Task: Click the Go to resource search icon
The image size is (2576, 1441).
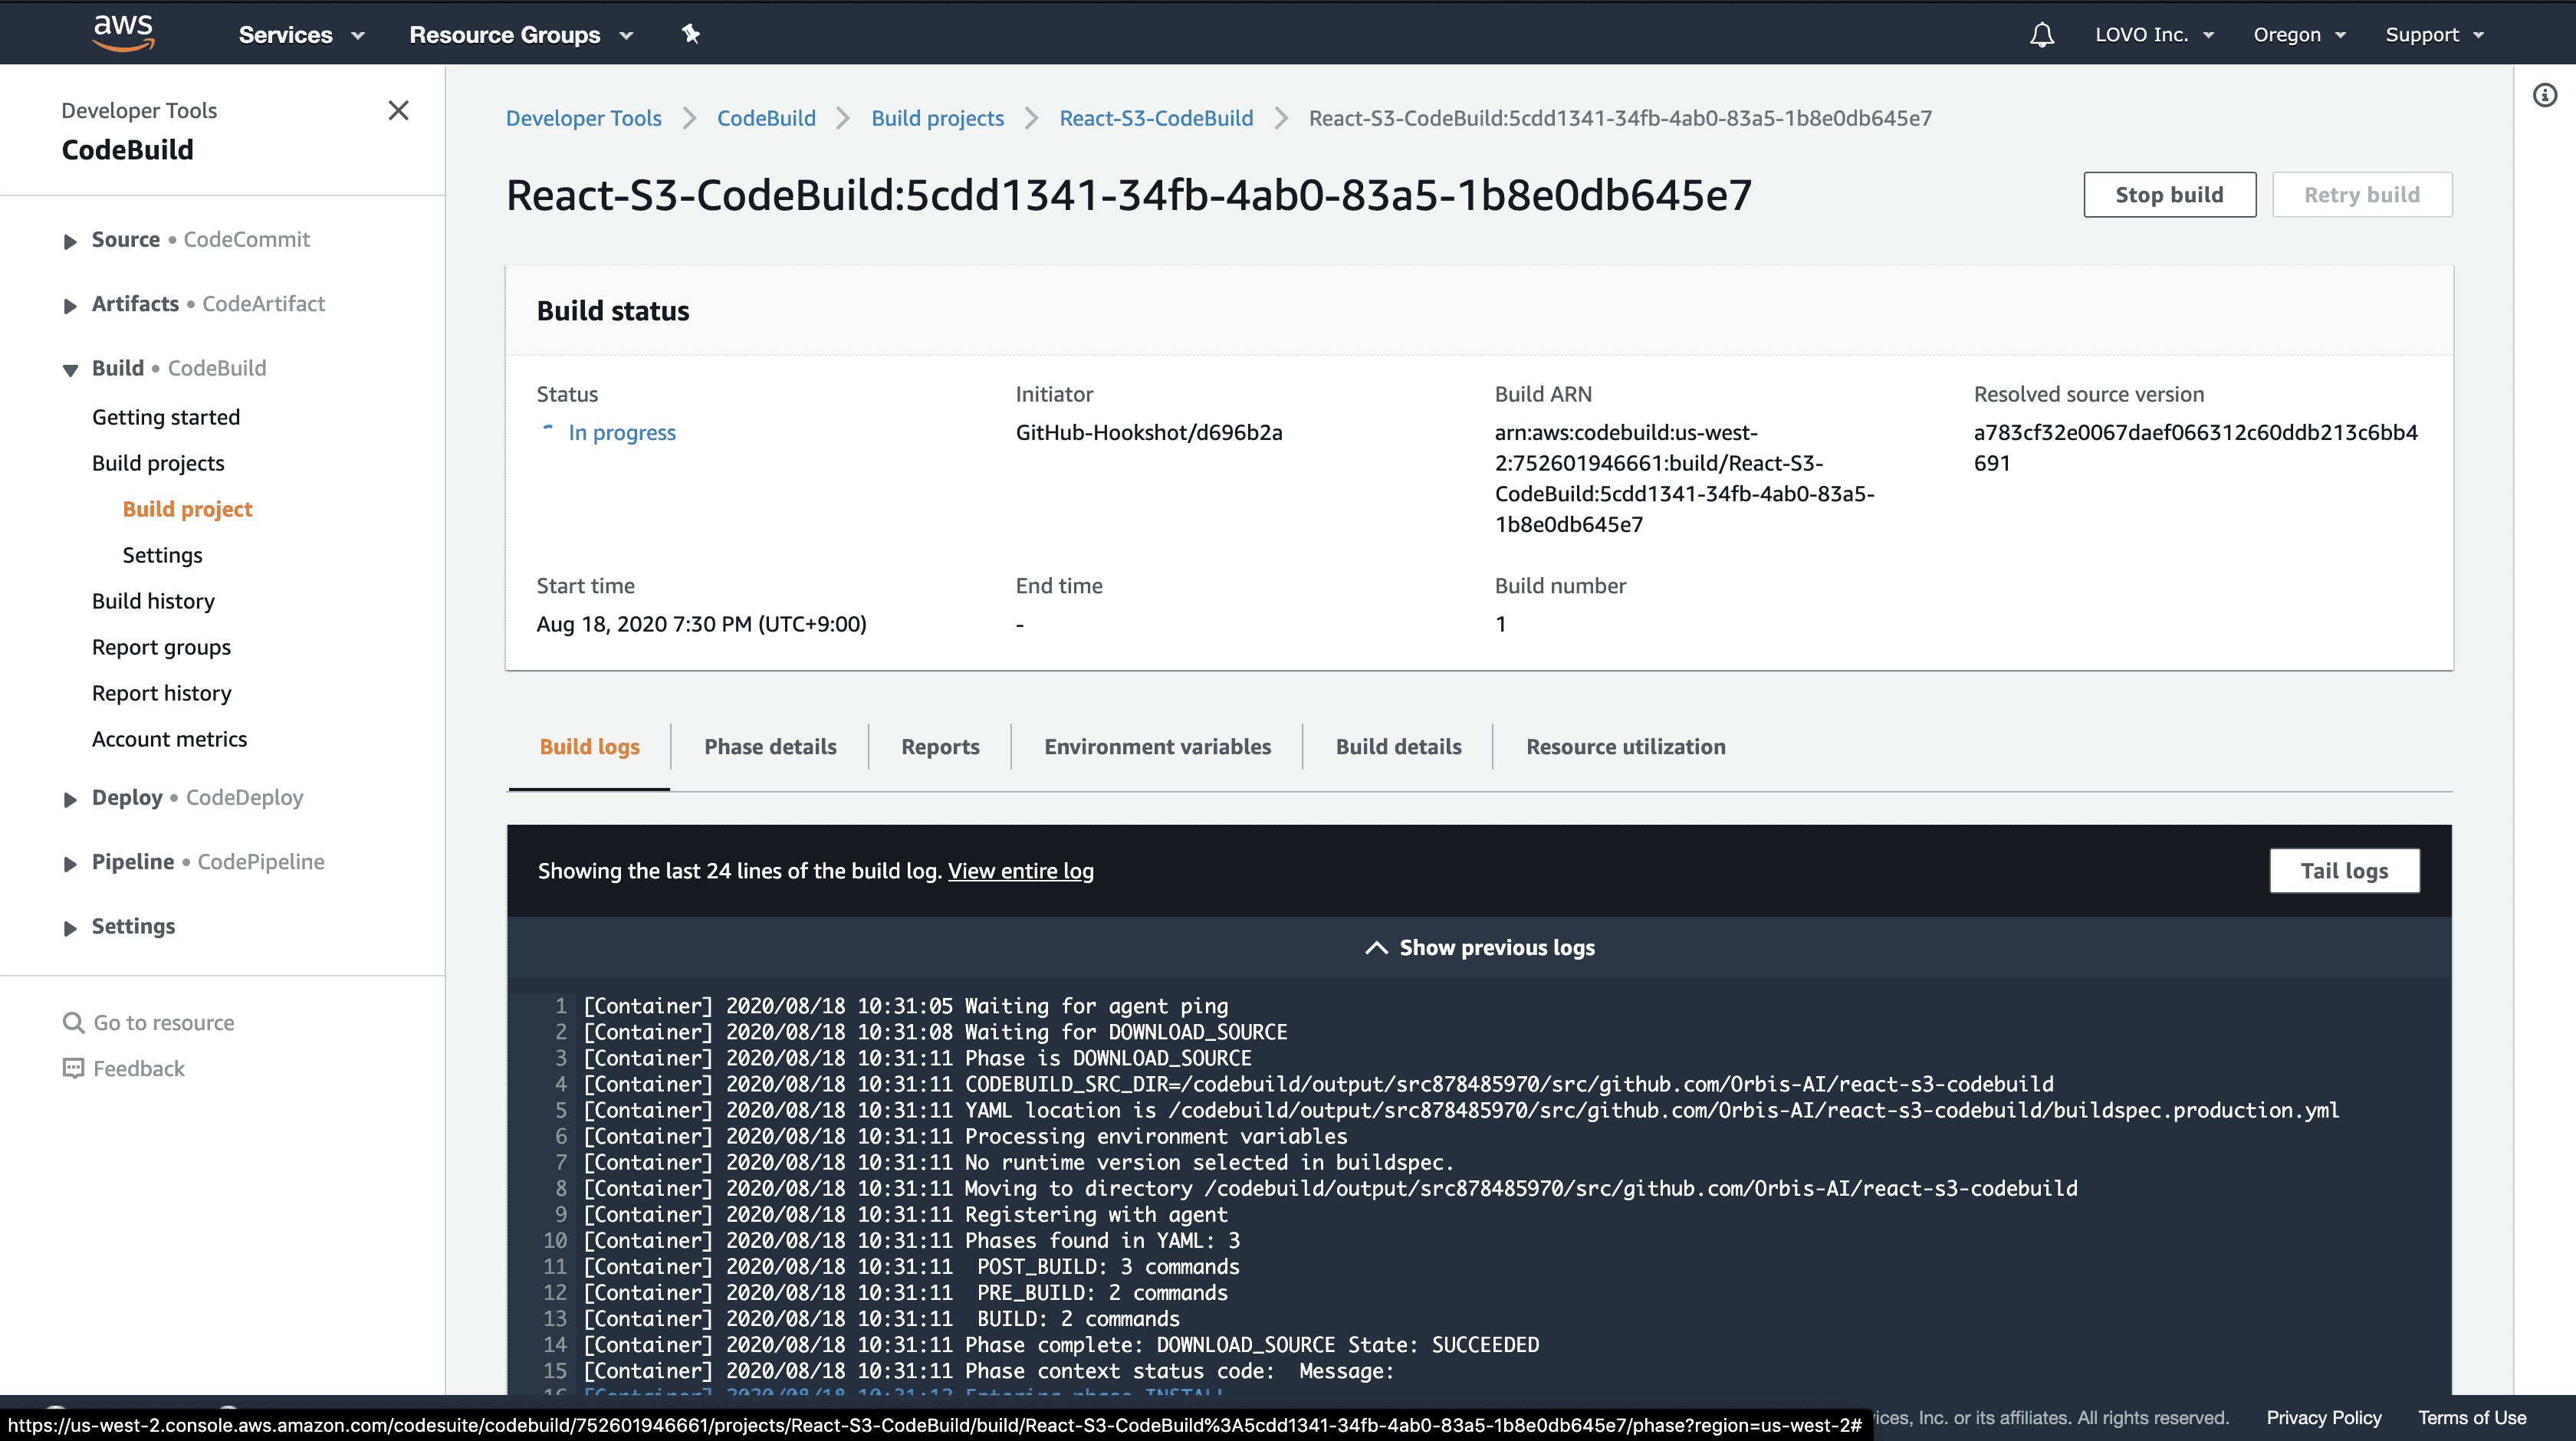Action: pos(73,1022)
